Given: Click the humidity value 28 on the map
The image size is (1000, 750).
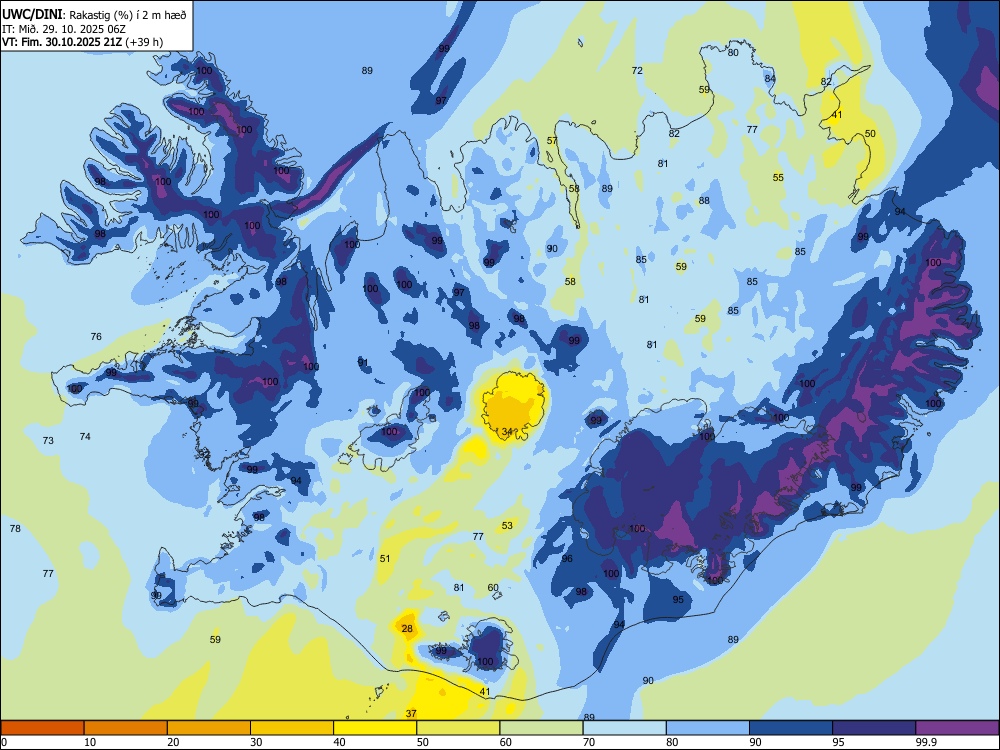Looking at the screenshot, I should point(407,628).
